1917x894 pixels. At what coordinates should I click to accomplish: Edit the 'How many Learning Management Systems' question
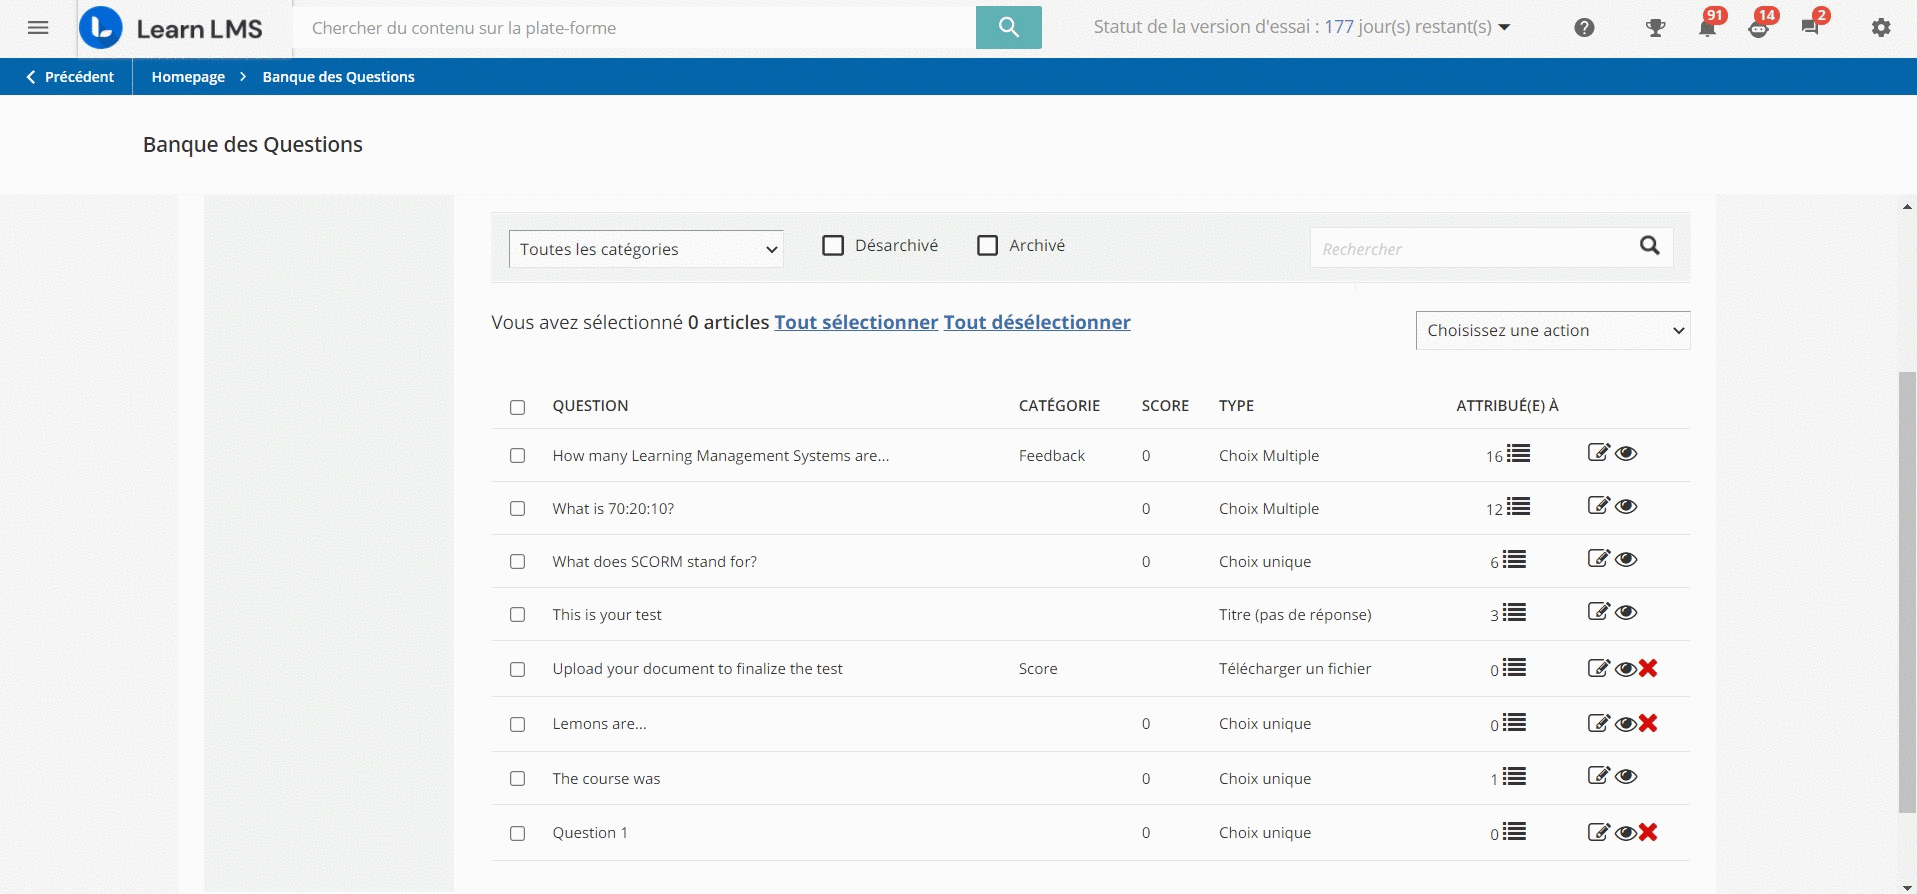1598,453
